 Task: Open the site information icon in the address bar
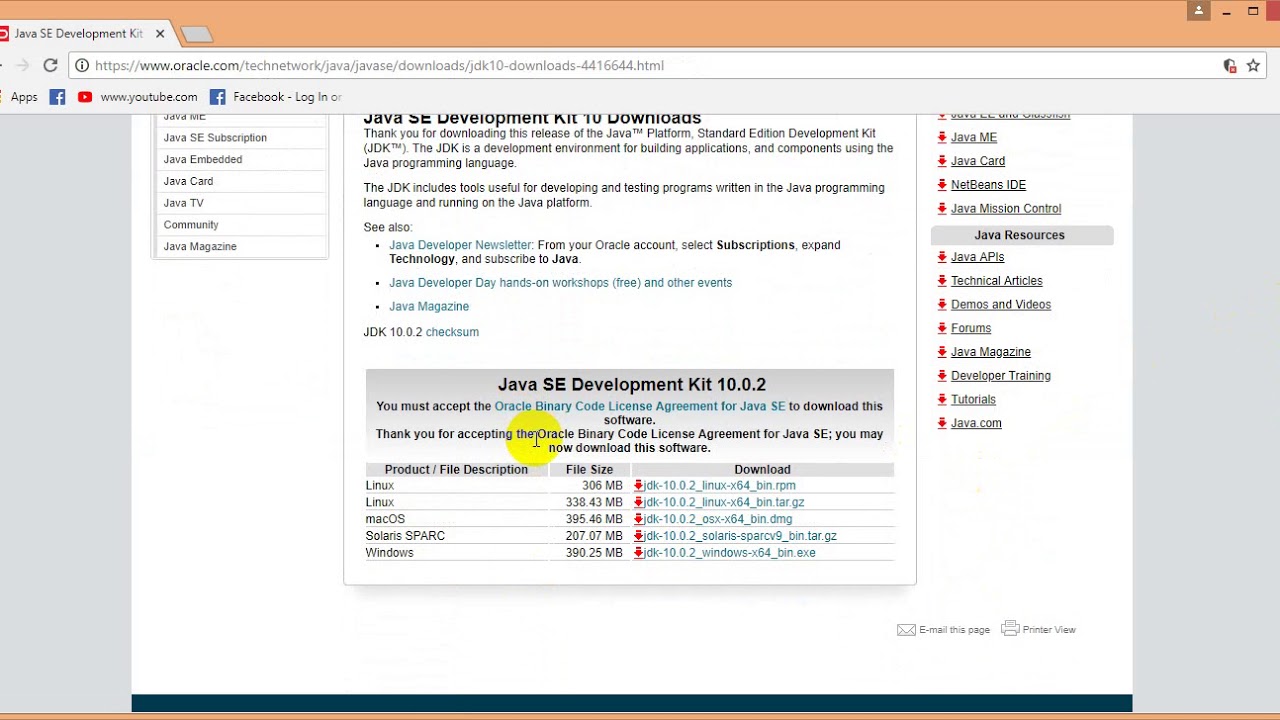(82, 65)
